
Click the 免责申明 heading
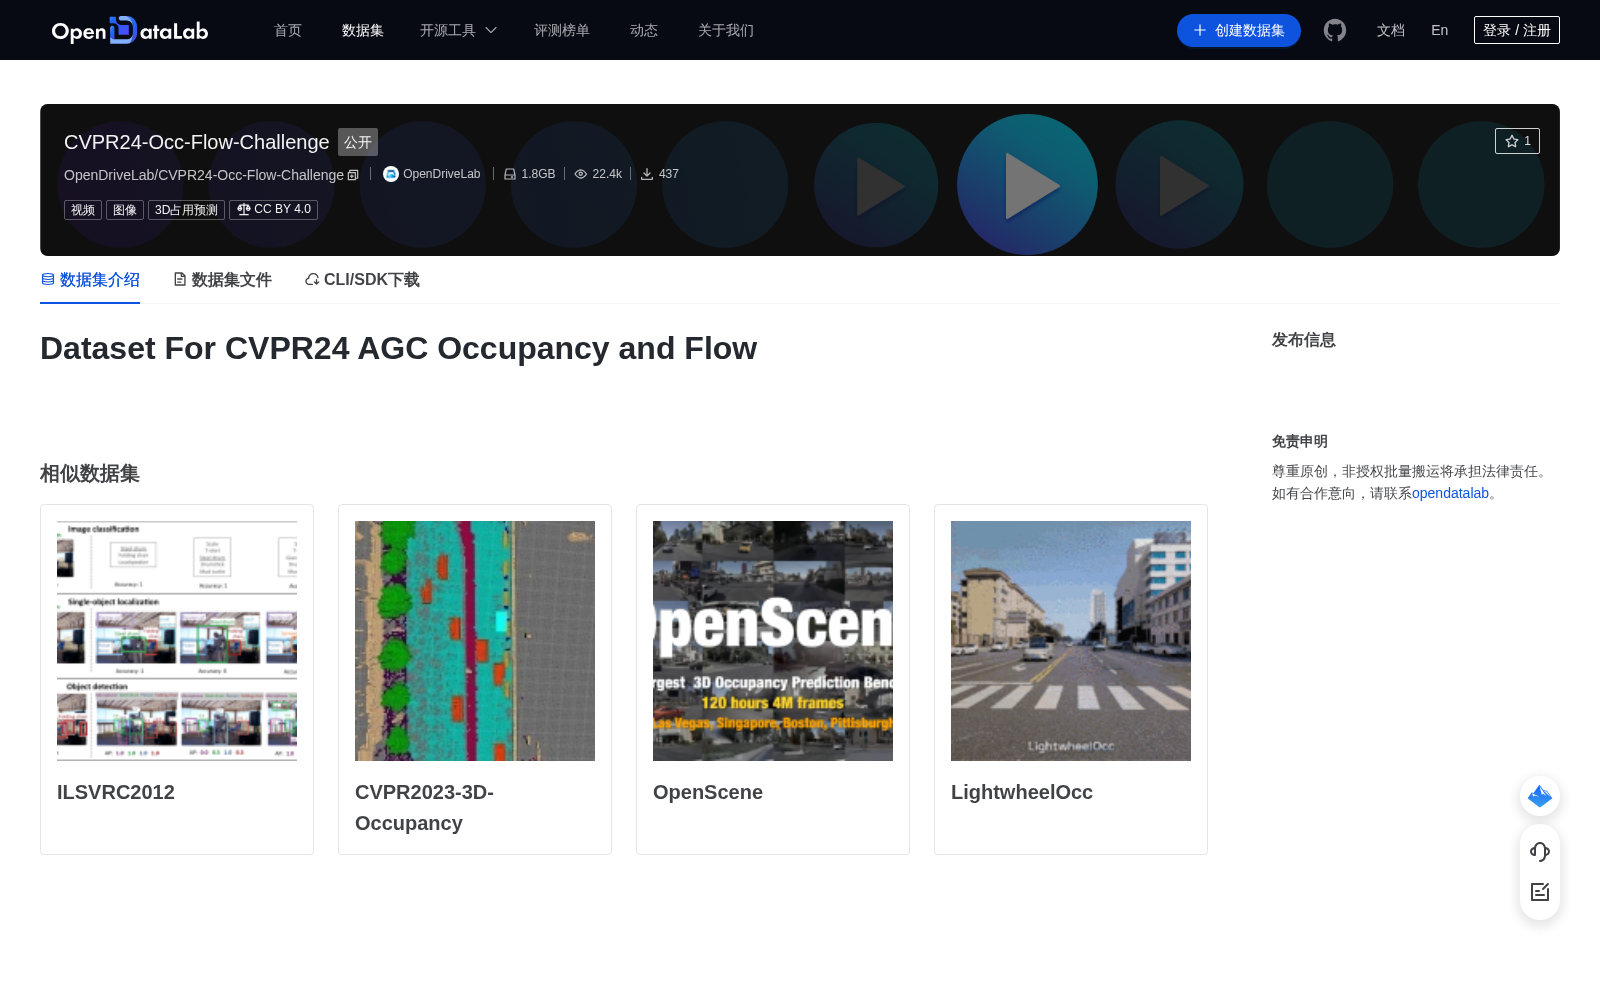[x=1300, y=442]
